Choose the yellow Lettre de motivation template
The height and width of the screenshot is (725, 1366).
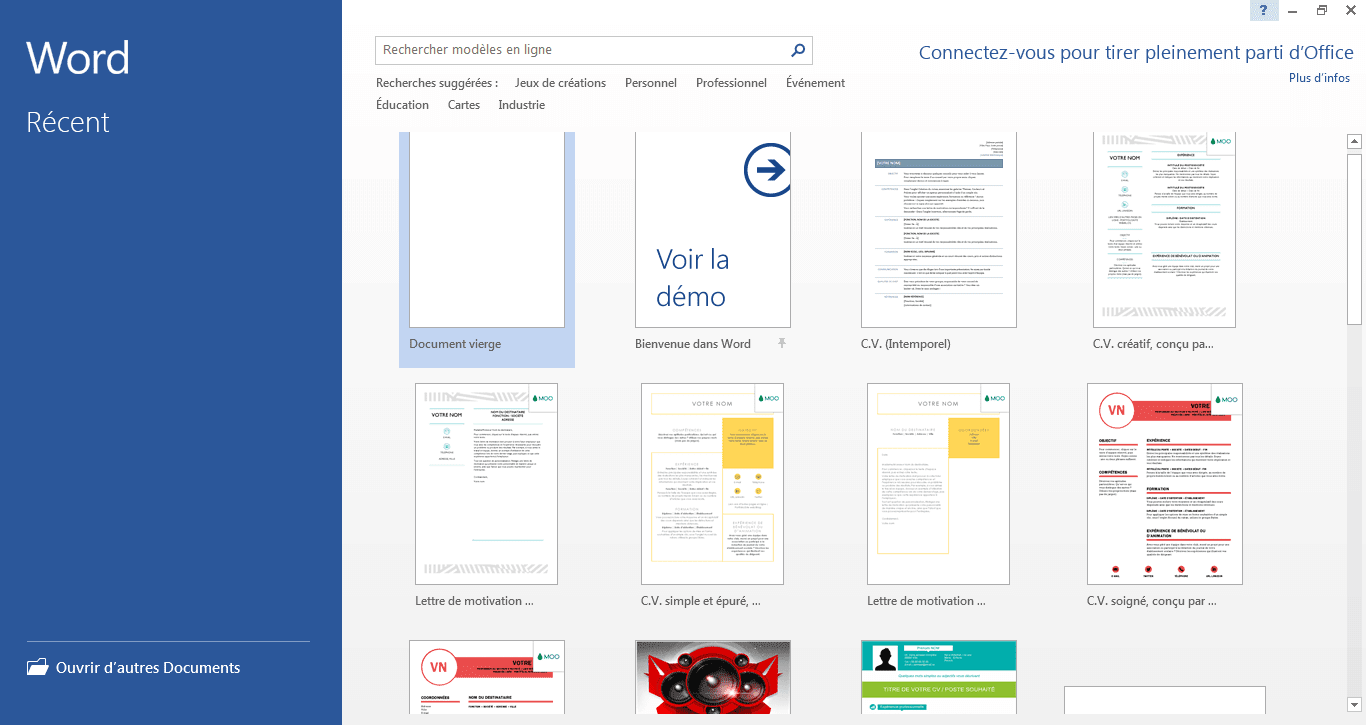939,484
